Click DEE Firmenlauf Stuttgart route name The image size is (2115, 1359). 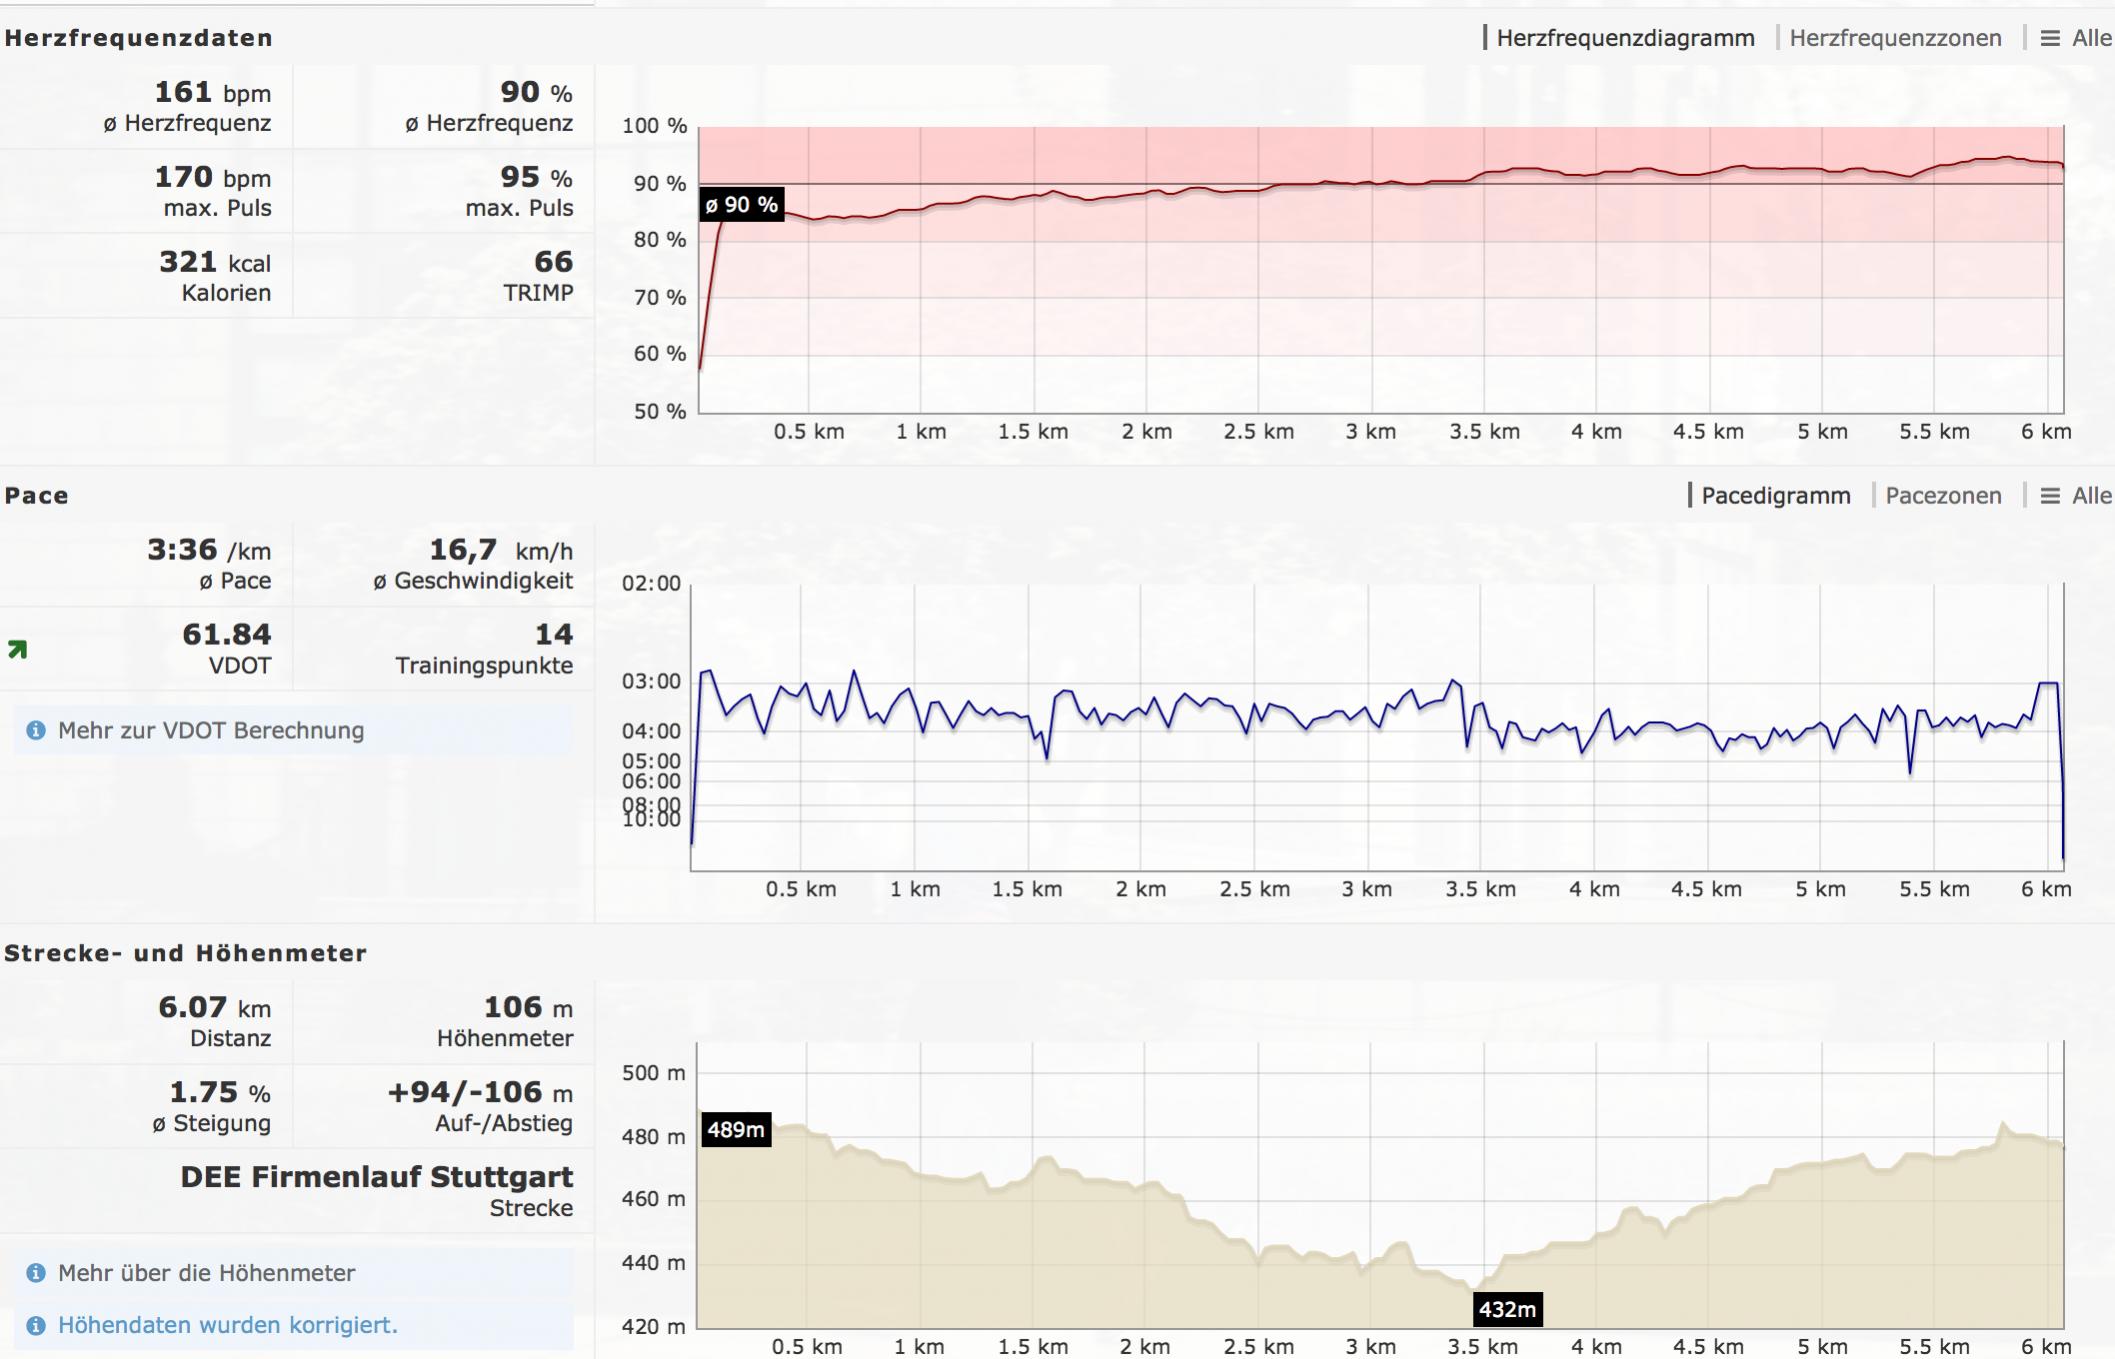coord(376,1177)
